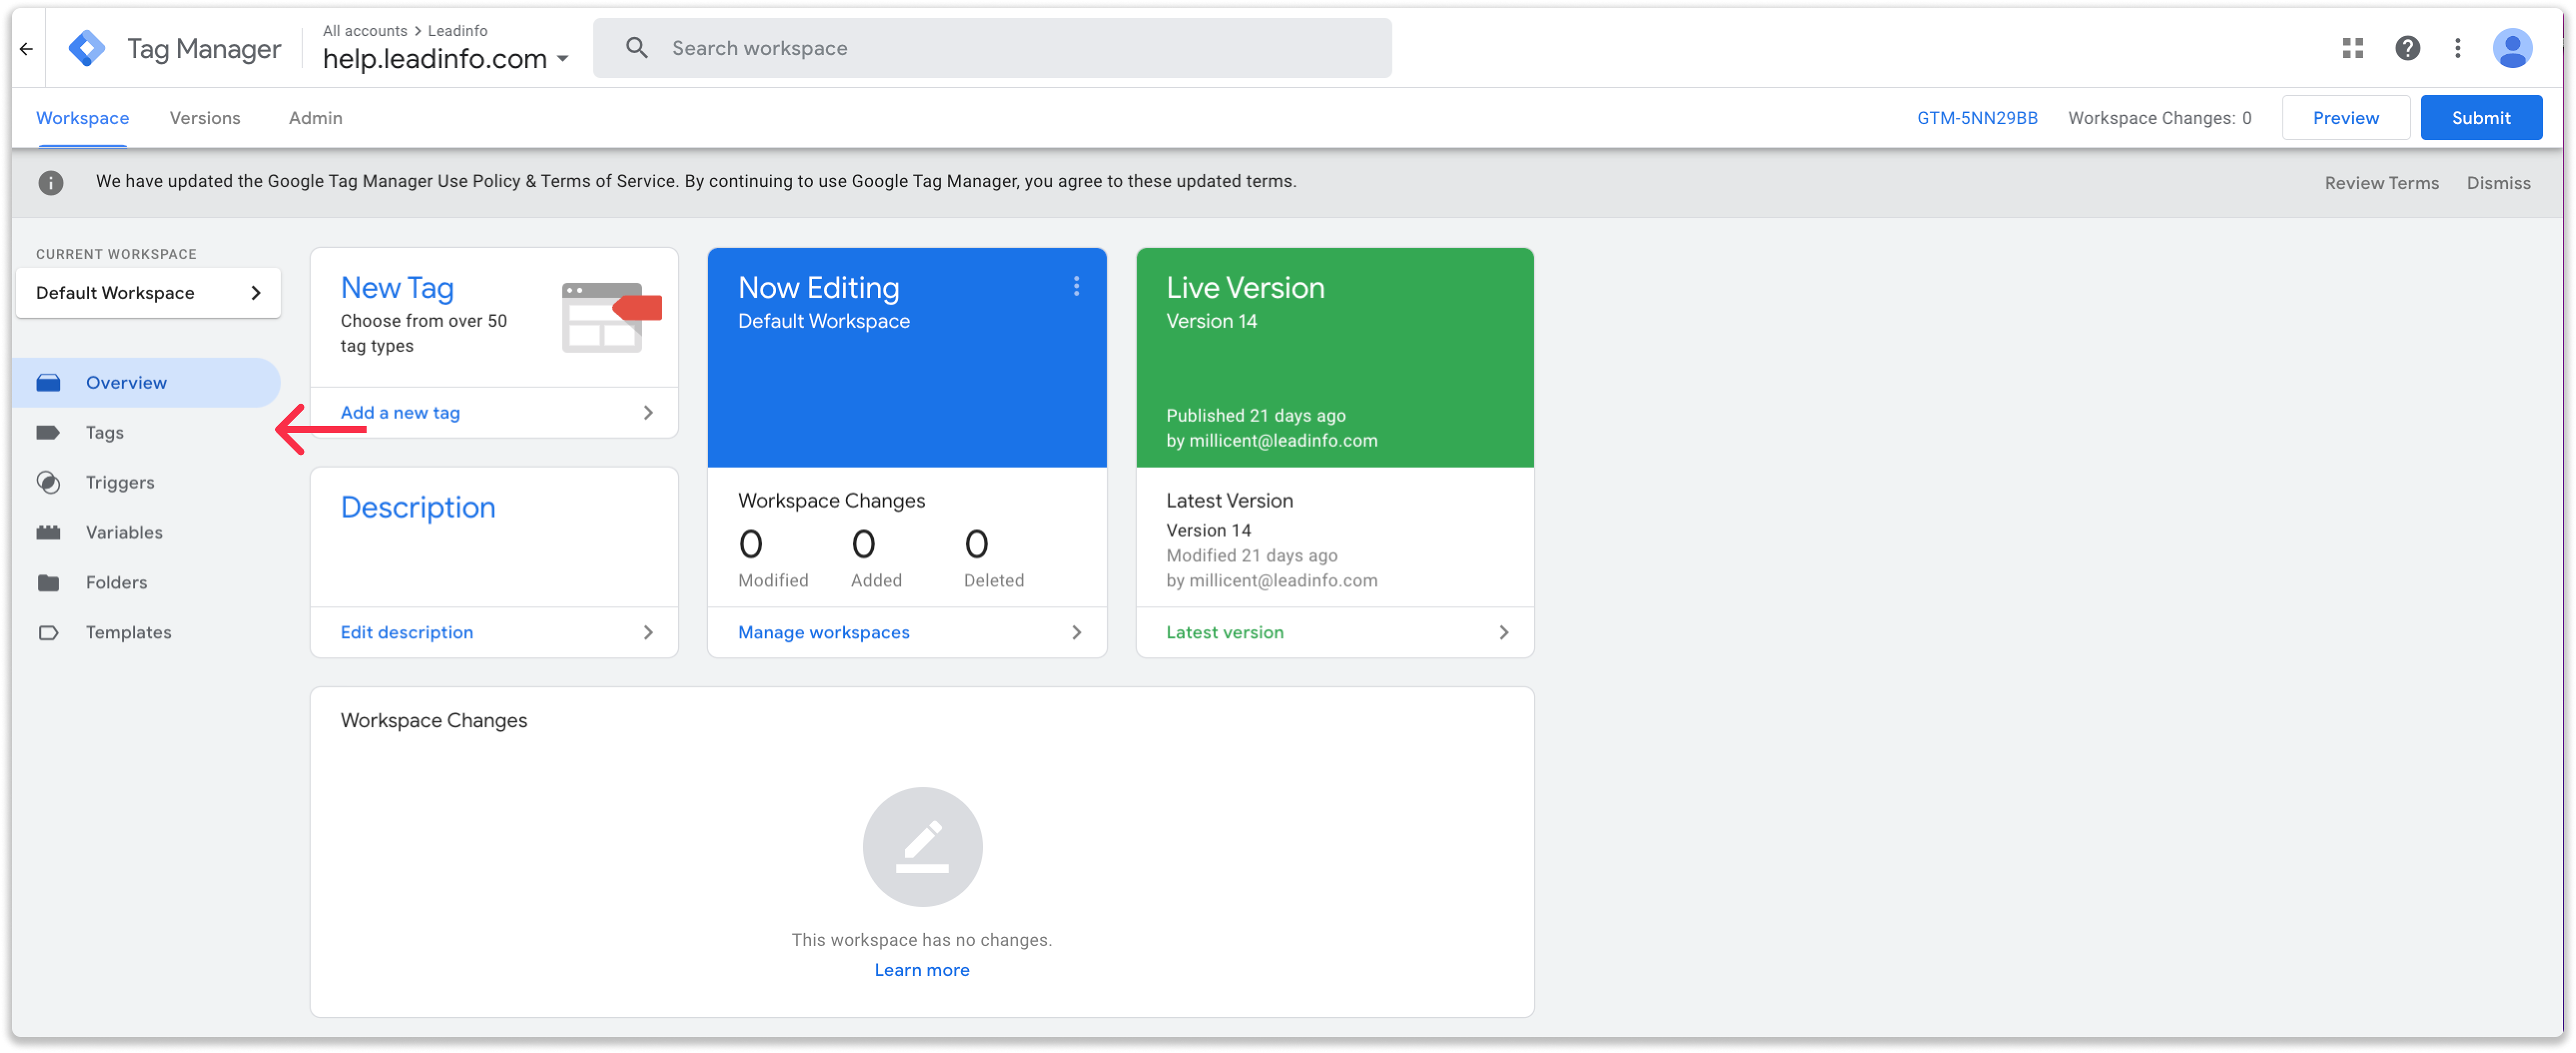Viewport: 2576px width, 1053px height.
Task: Click the chevron beside Latest version
Action: [1503, 633]
